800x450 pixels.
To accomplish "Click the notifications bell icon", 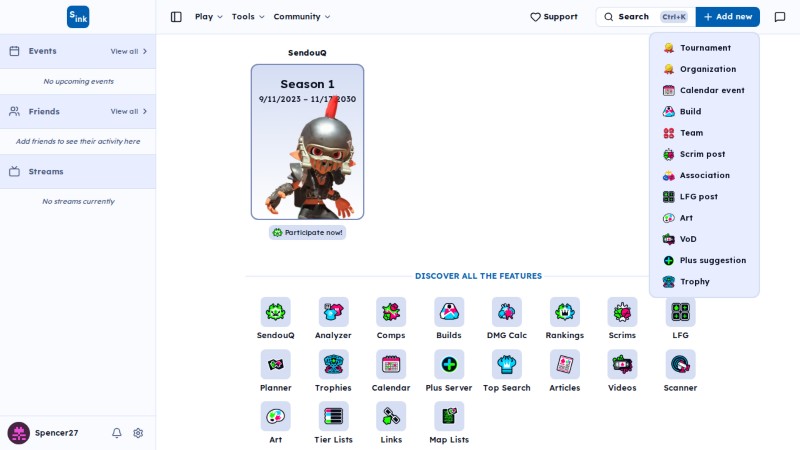I will (x=117, y=433).
